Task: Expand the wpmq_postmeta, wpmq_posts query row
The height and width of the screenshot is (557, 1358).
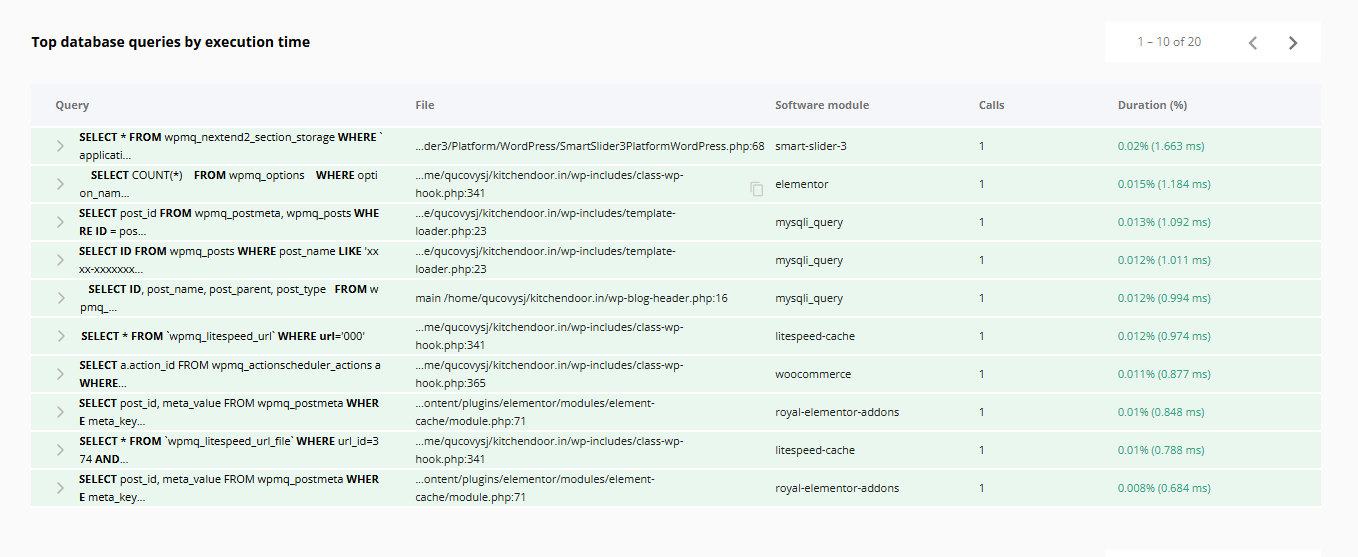Action: [x=60, y=222]
